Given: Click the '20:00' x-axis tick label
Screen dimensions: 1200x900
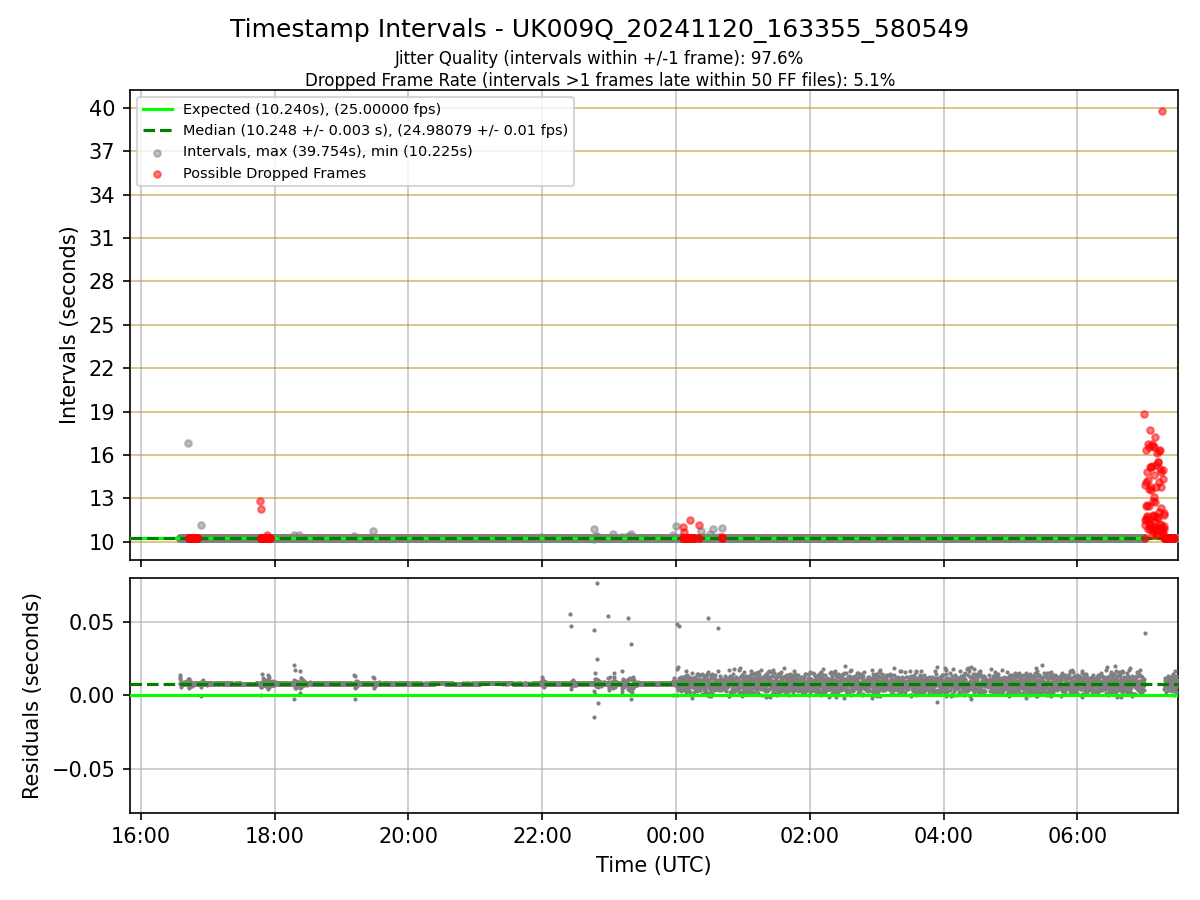Looking at the screenshot, I should click(408, 835).
